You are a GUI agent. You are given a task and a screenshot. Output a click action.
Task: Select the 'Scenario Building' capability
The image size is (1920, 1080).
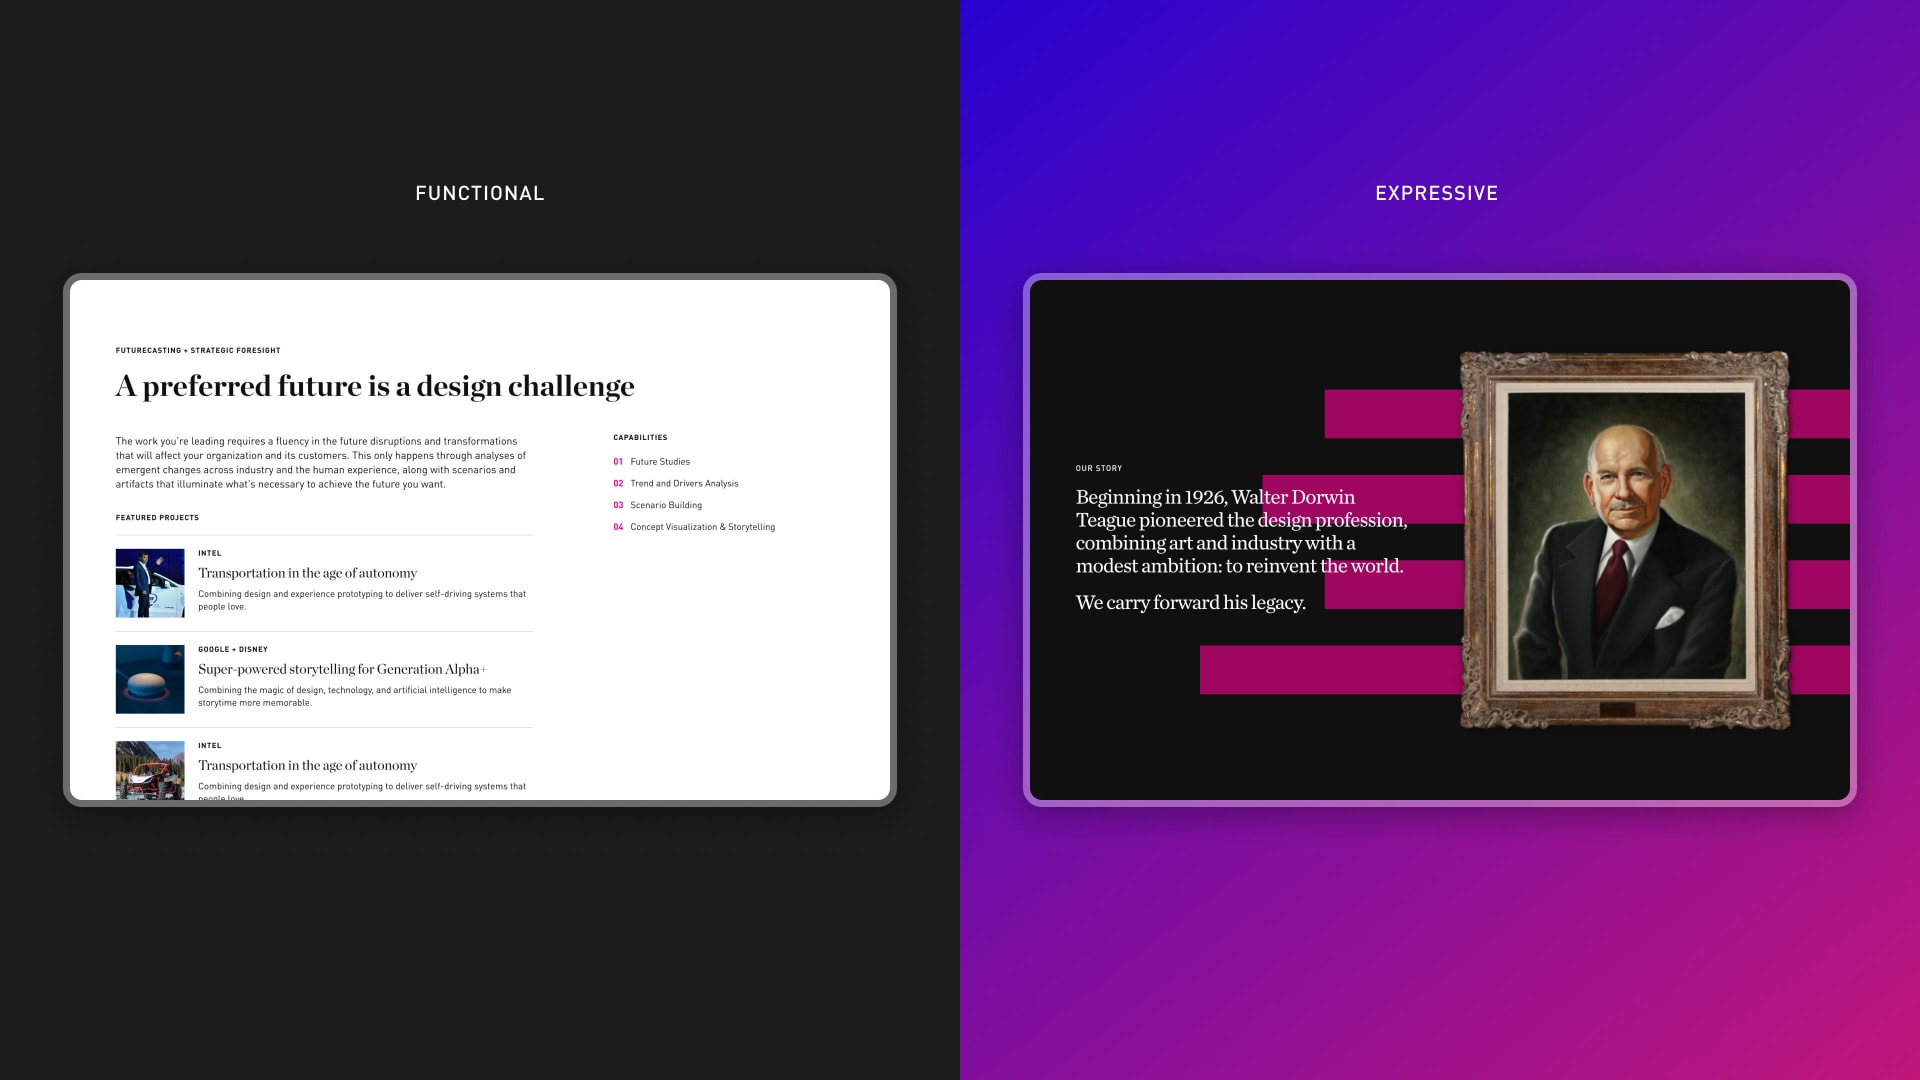[666, 506]
